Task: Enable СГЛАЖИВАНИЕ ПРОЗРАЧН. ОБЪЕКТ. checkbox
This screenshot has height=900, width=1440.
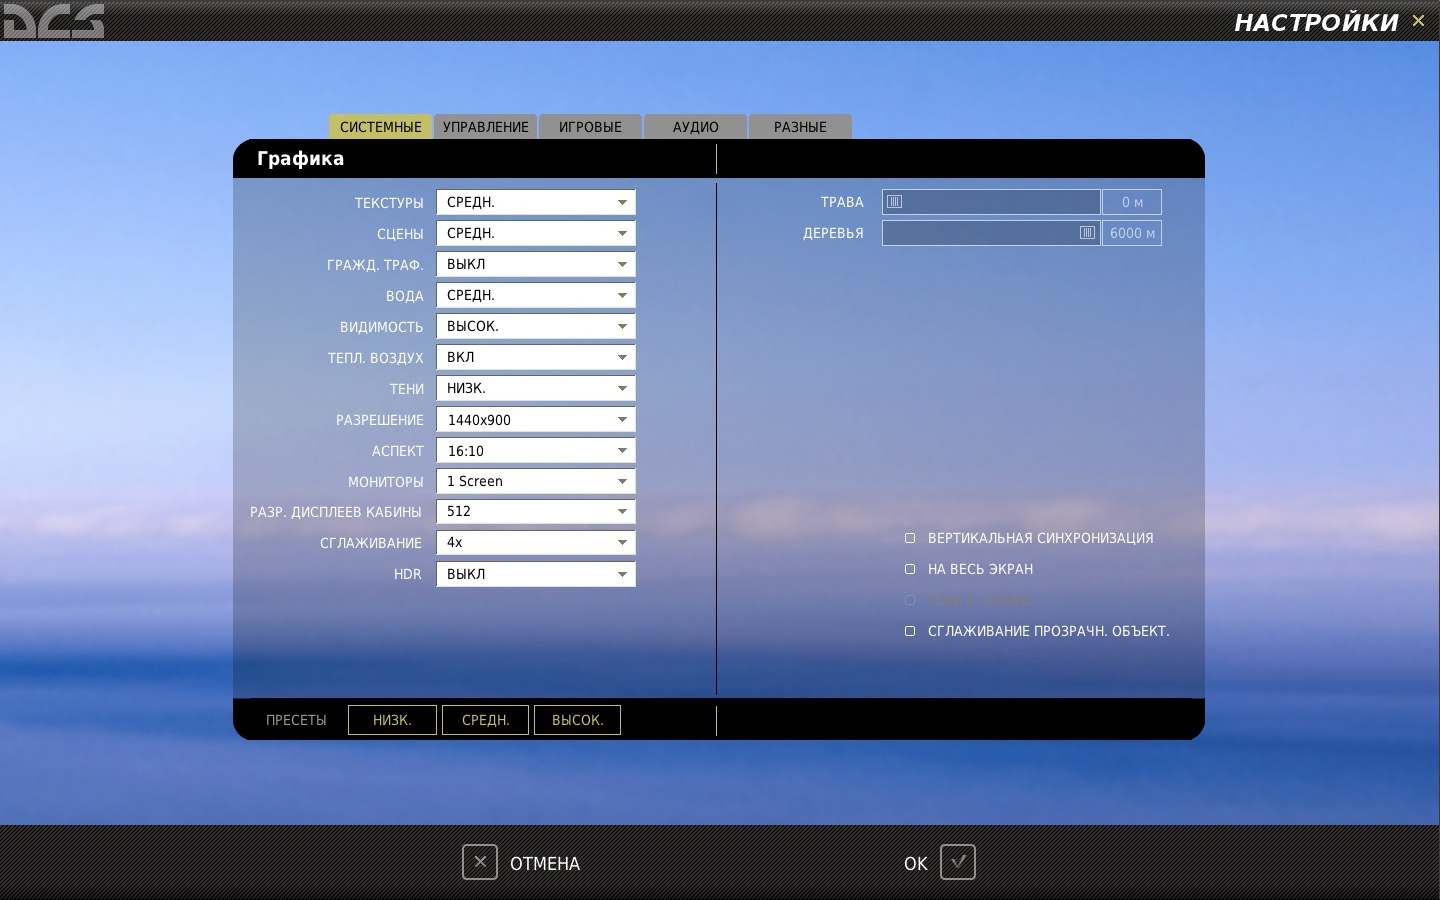Action: pos(910,631)
